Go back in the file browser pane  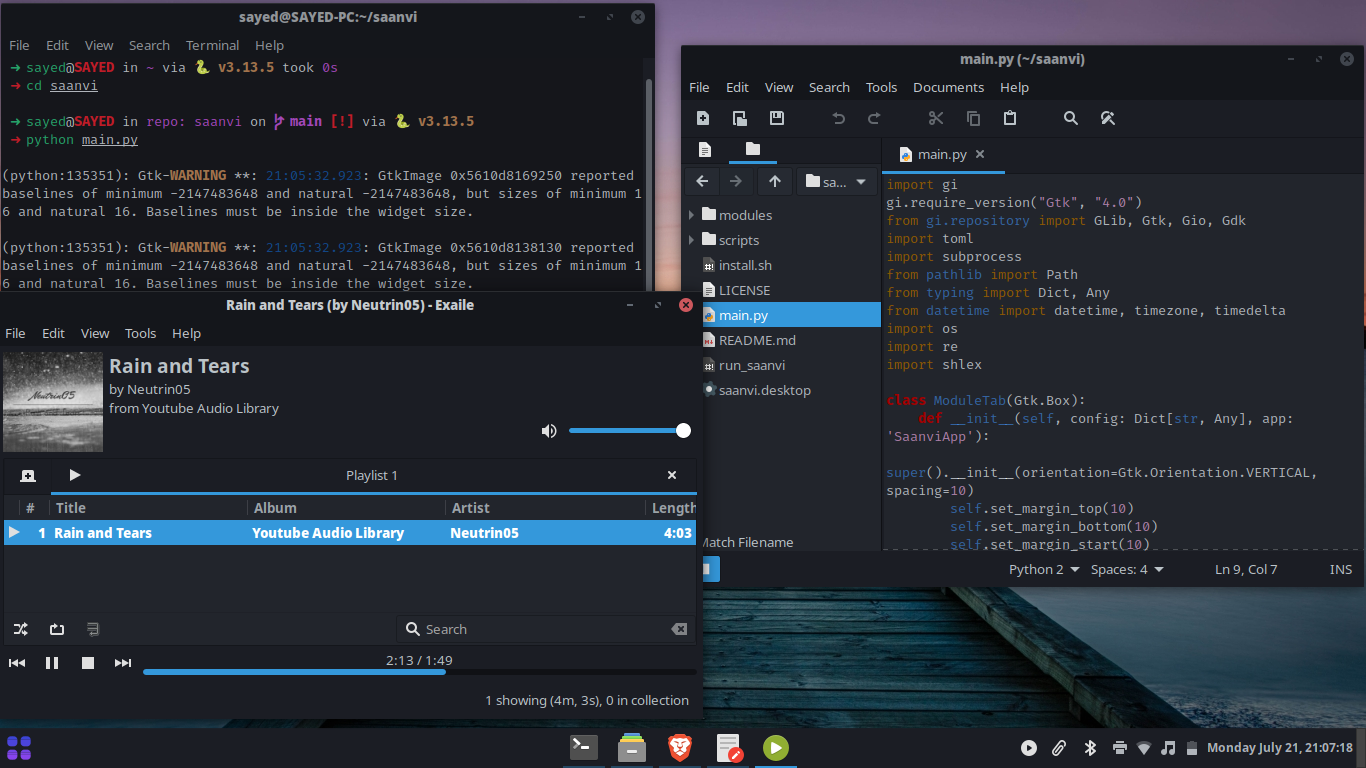click(702, 181)
